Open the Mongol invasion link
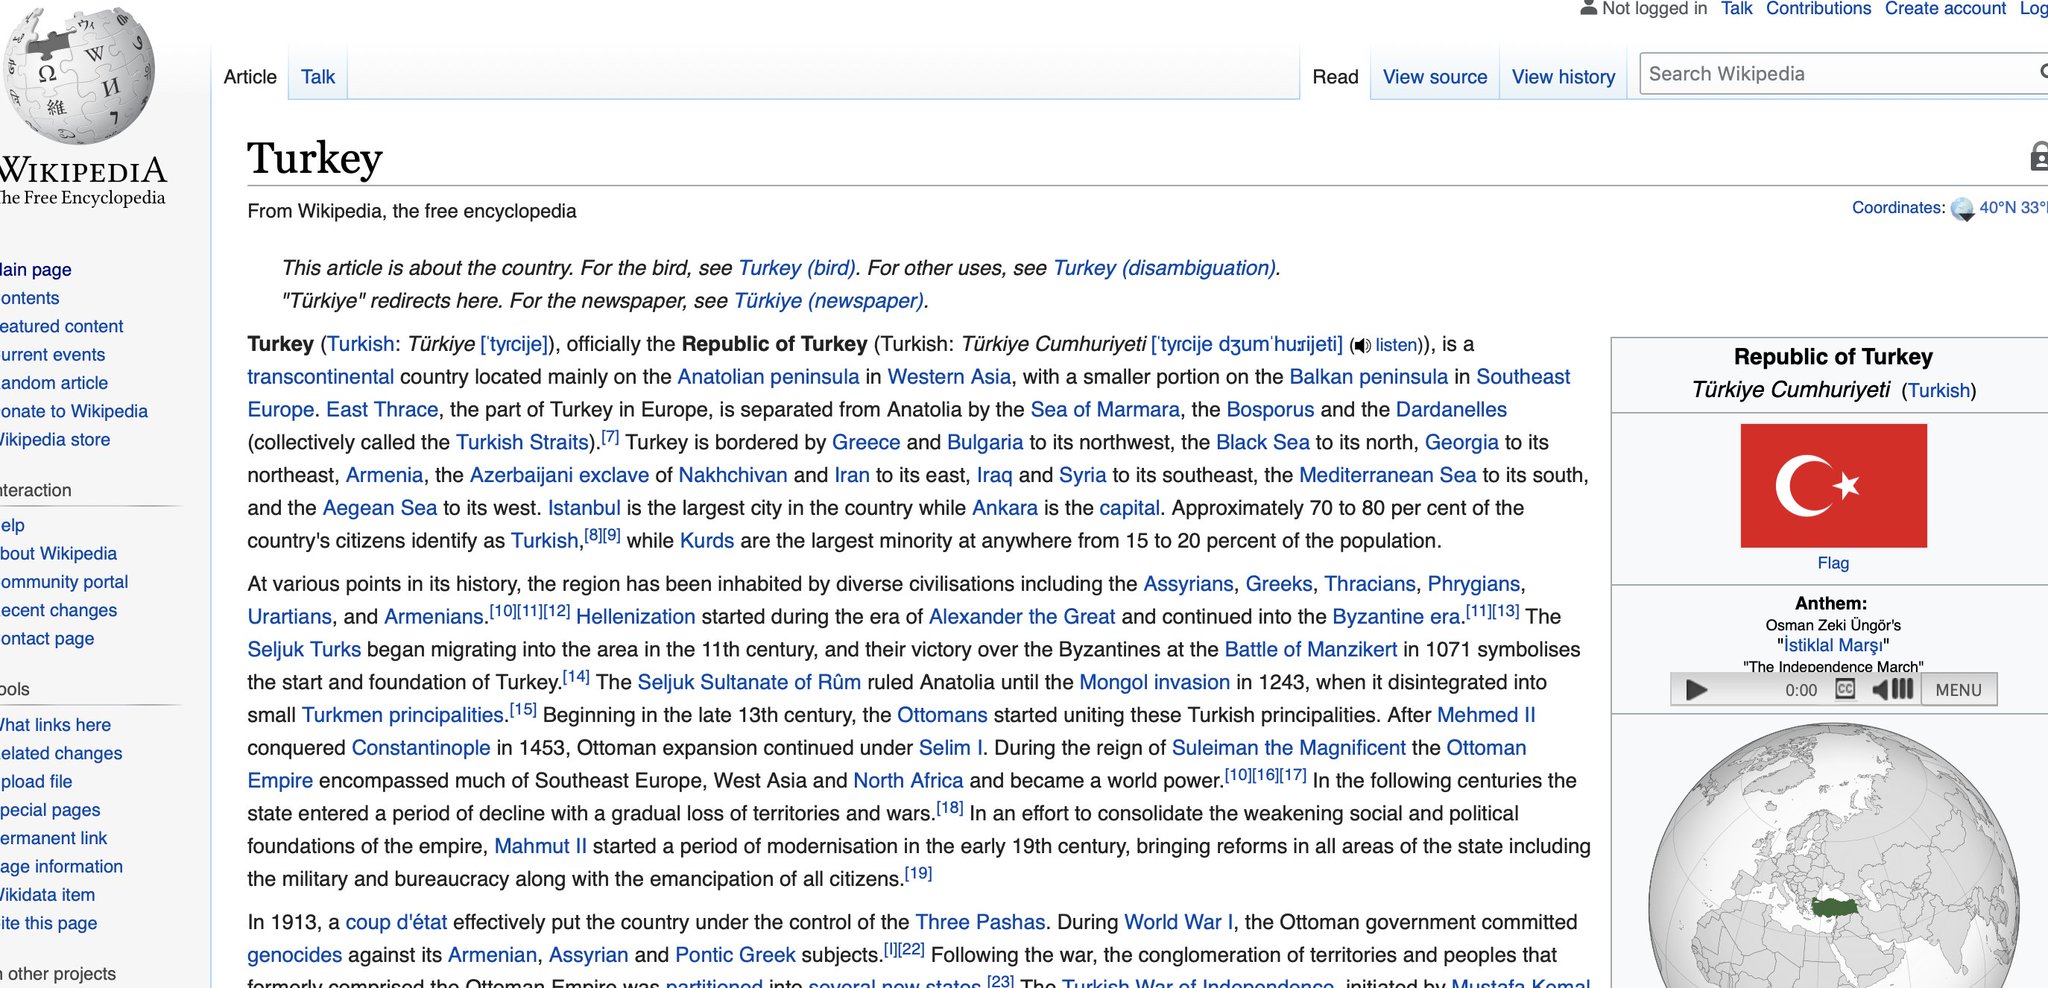The width and height of the screenshot is (2048, 988). coord(1155,683)
